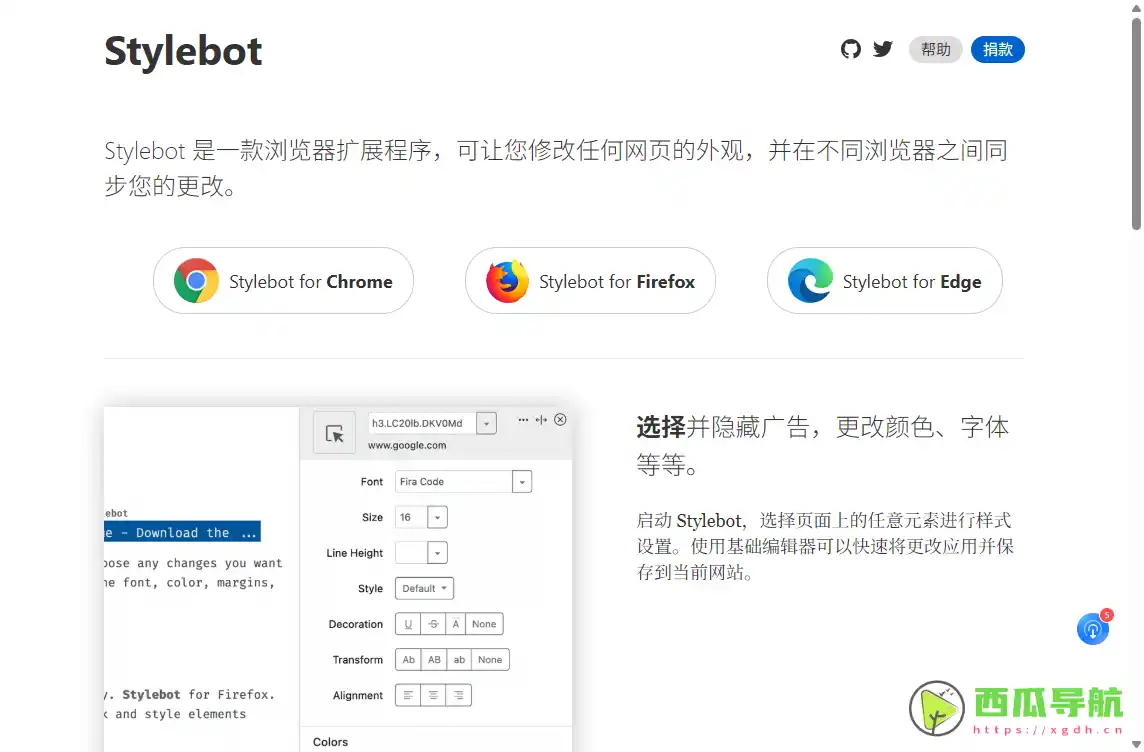Click the blue 捐款 donate button
Viewport: 1144px width, 752px height.
pyautogui.click(x=997, y=50)
